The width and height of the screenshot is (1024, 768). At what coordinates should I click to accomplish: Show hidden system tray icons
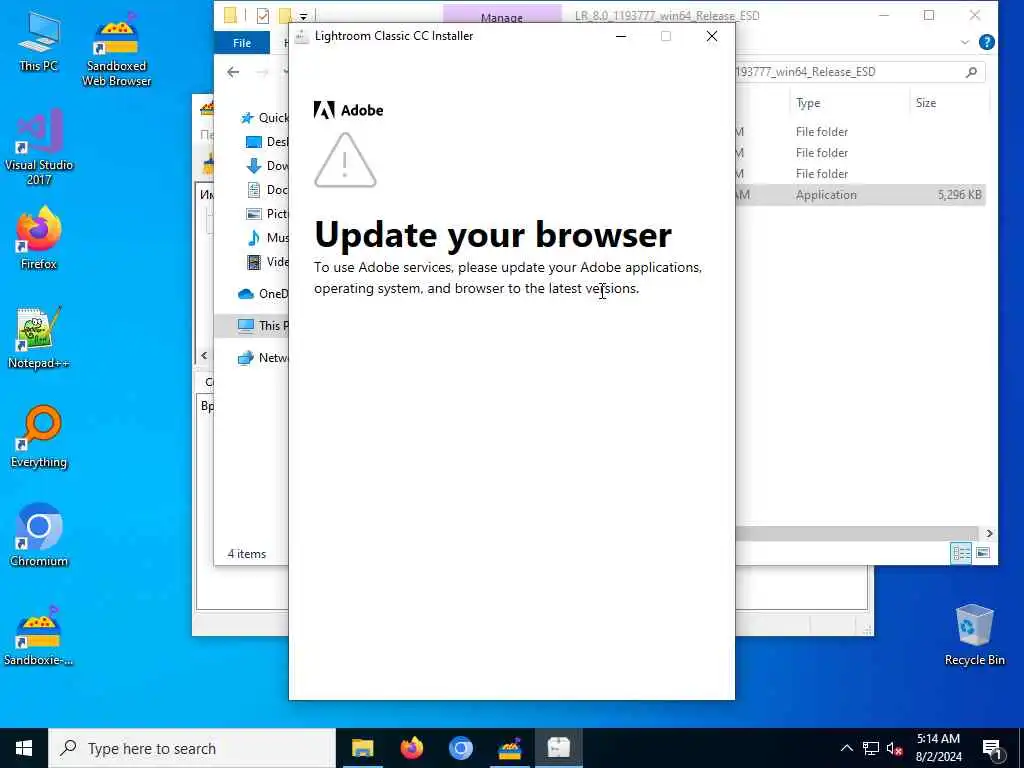846,748
